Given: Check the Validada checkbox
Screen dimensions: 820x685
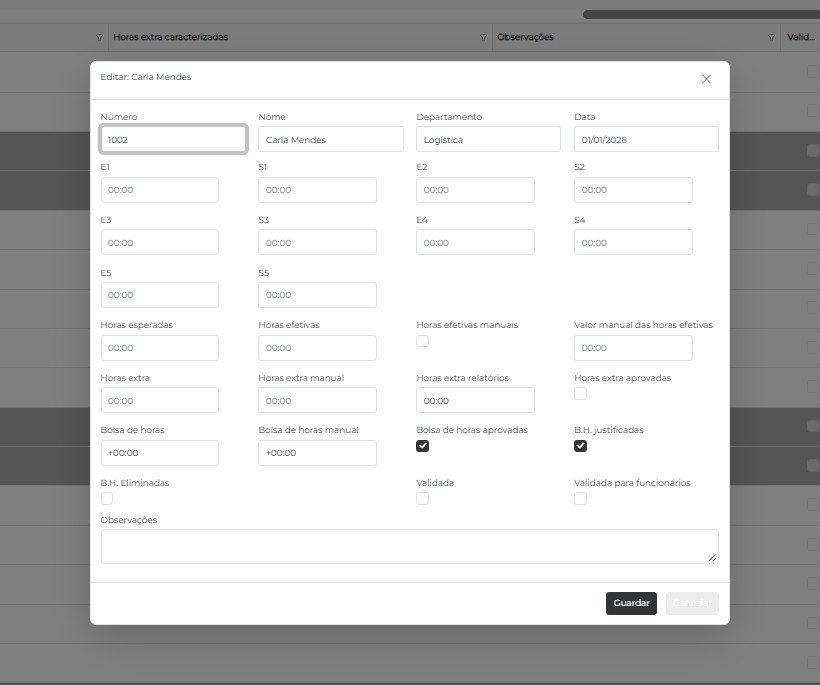Looking at the screenshot, I should pyautogui.click(x=423, y=498).
